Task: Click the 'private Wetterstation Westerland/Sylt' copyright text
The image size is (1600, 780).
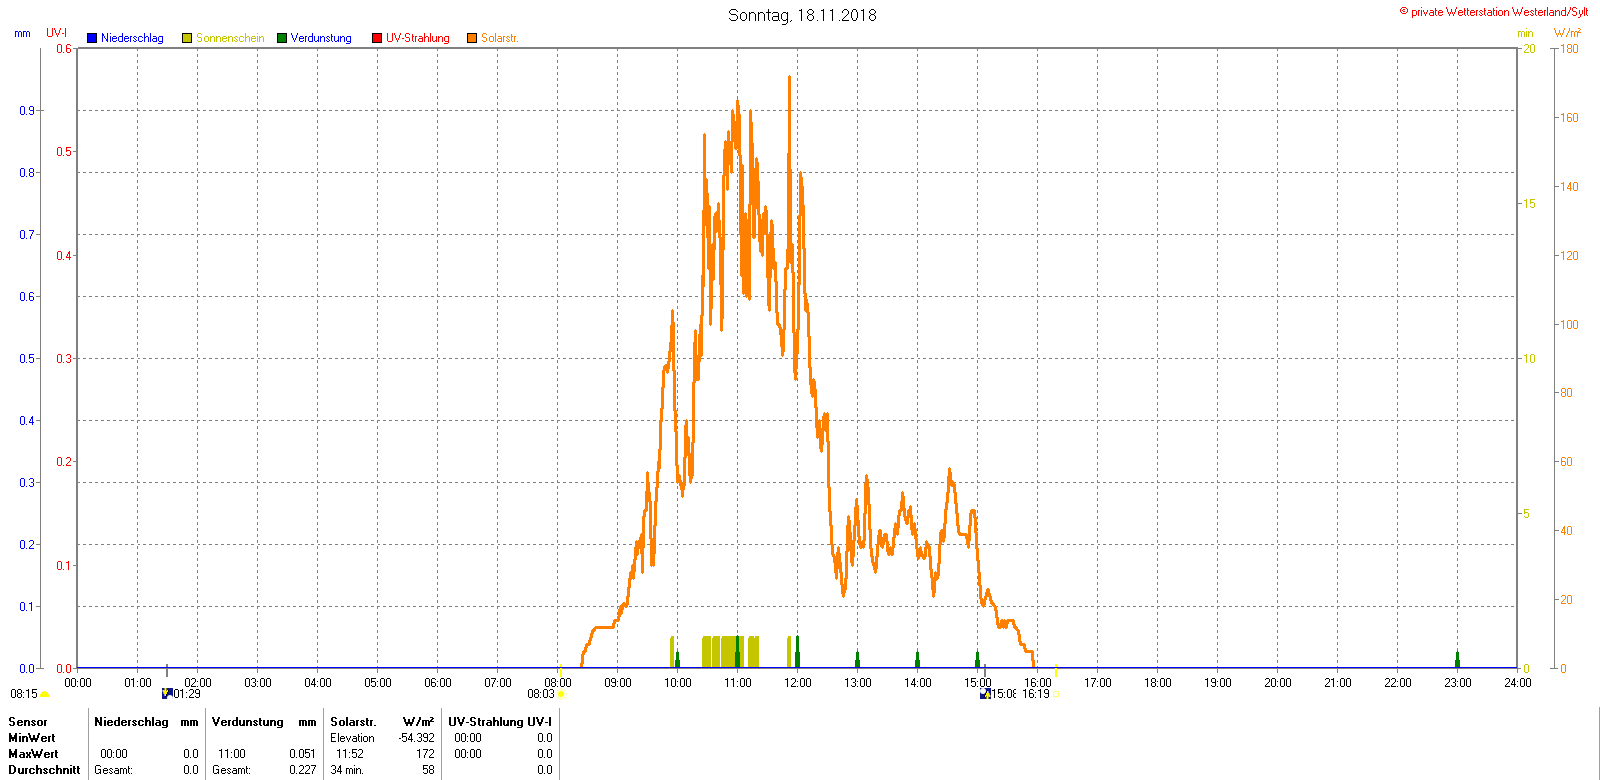Action: (1494, 12)
